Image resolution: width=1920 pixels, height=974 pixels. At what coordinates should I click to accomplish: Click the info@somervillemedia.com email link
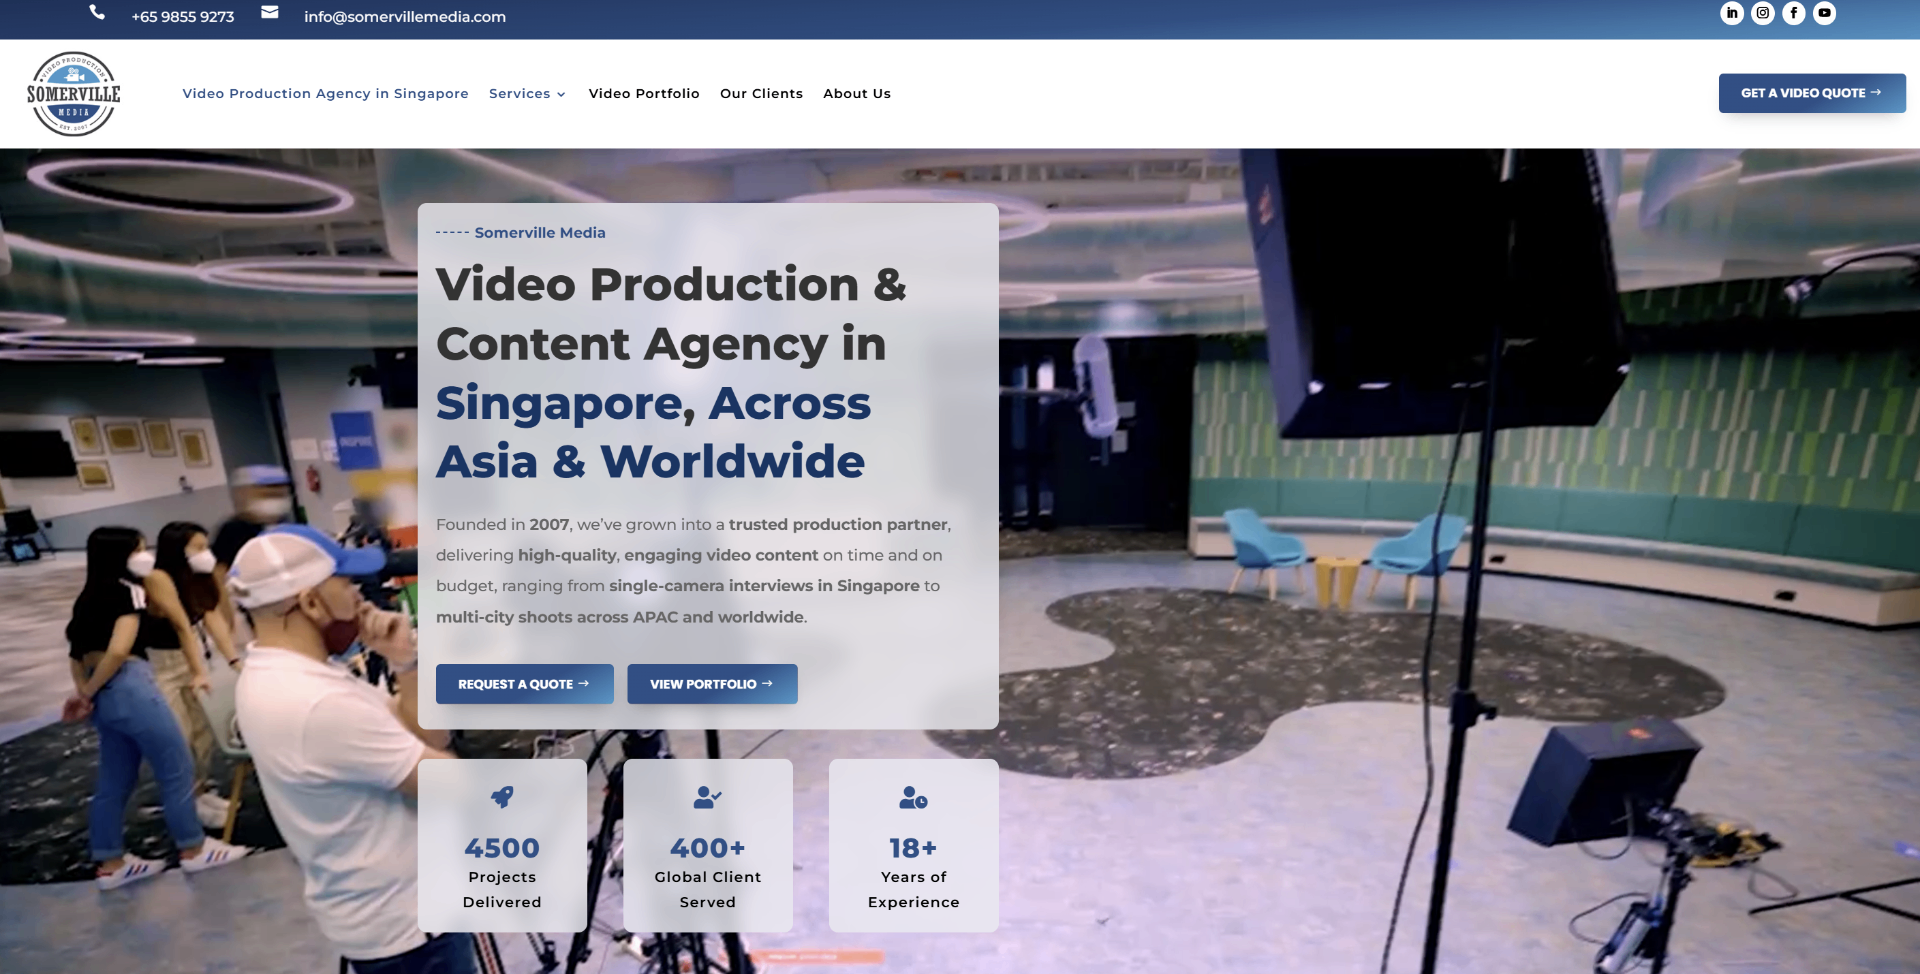click(x=405, y=17)
